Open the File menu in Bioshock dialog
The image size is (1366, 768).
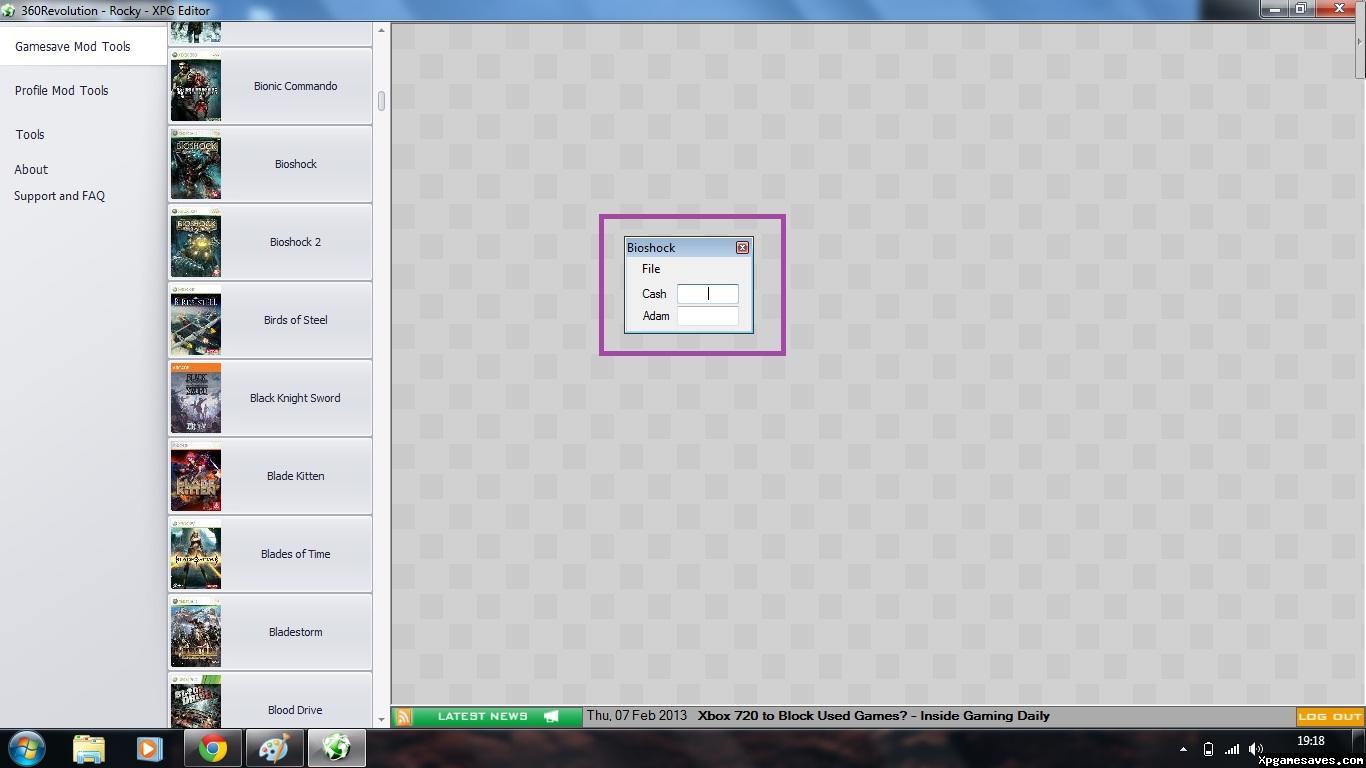click(651, 269)
